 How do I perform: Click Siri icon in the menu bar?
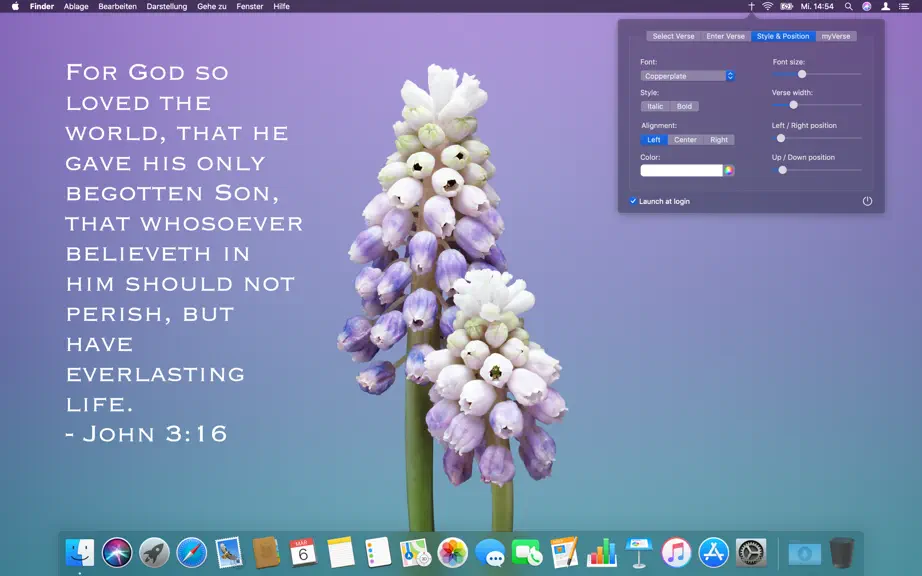867,6
